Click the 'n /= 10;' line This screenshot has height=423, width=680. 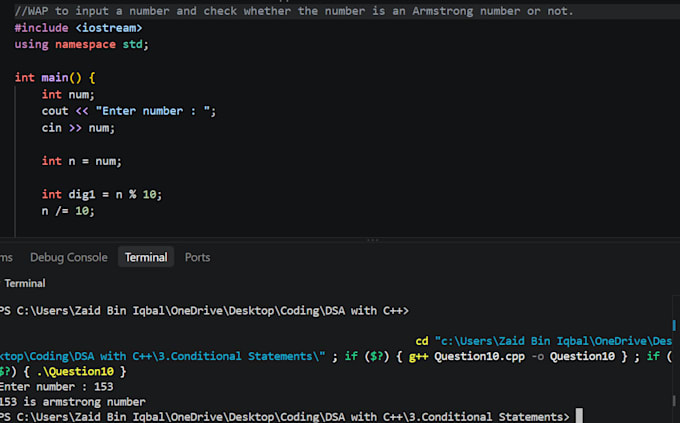(x=68, y=211)
